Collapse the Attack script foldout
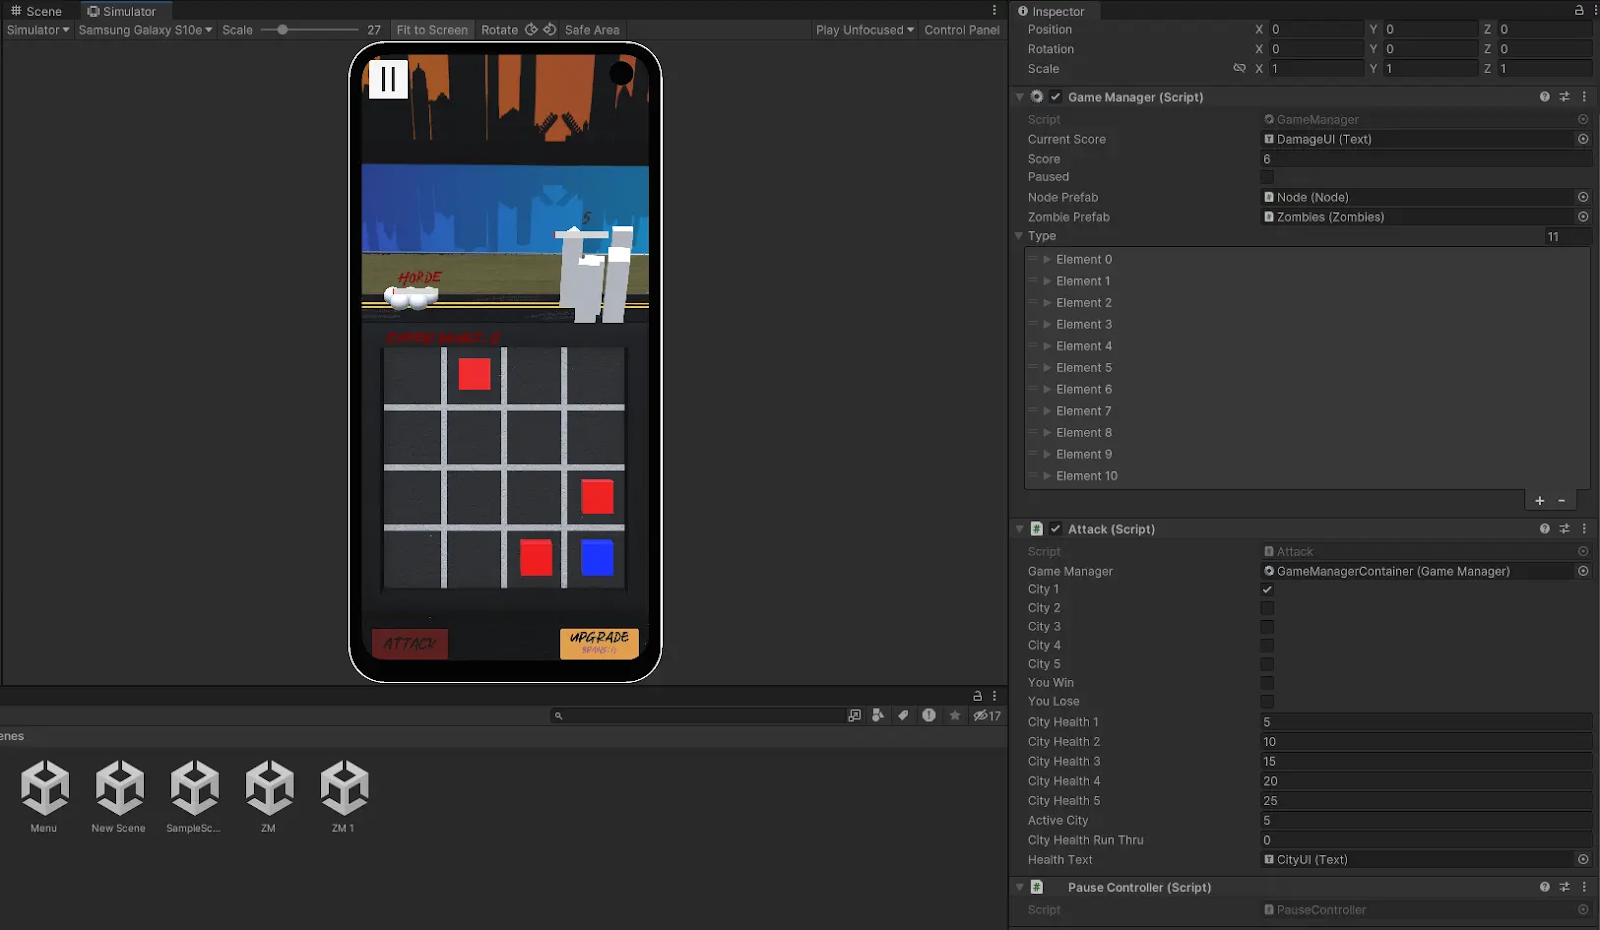Screen dimensions: 1600x930 tap(1020, 529)
